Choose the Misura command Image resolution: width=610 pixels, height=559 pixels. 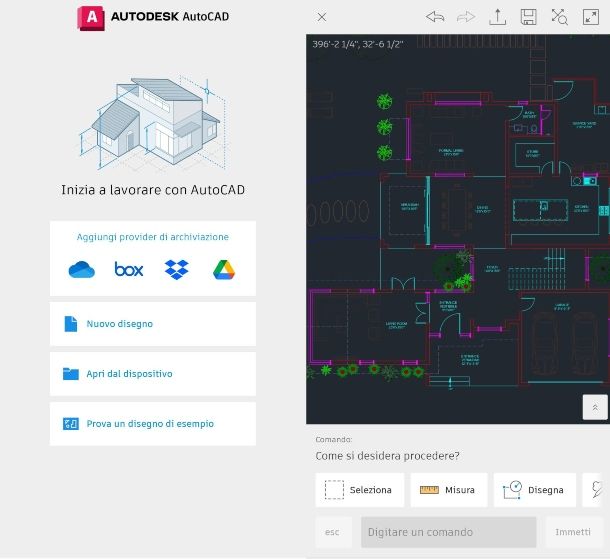pos(449,490)
